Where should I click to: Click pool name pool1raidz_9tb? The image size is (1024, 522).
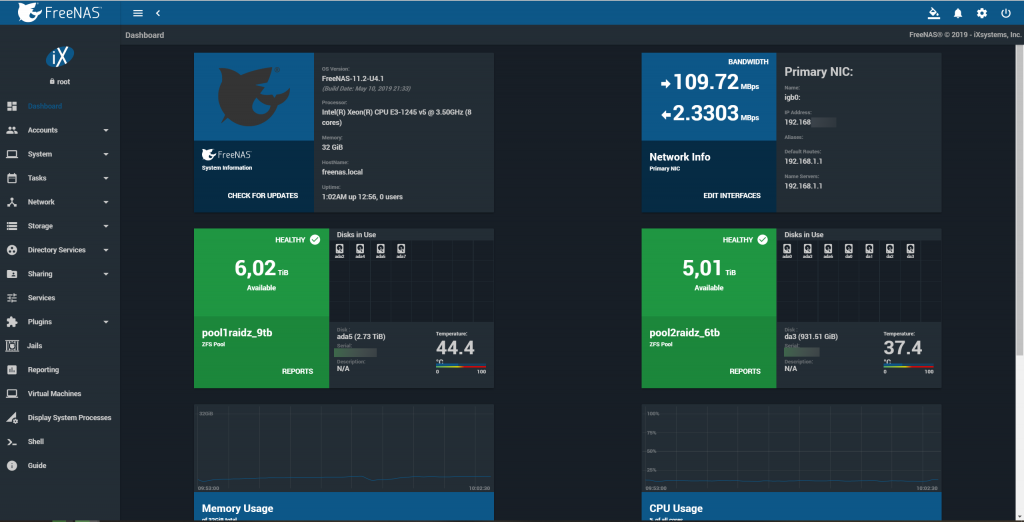tap(236, 333)
